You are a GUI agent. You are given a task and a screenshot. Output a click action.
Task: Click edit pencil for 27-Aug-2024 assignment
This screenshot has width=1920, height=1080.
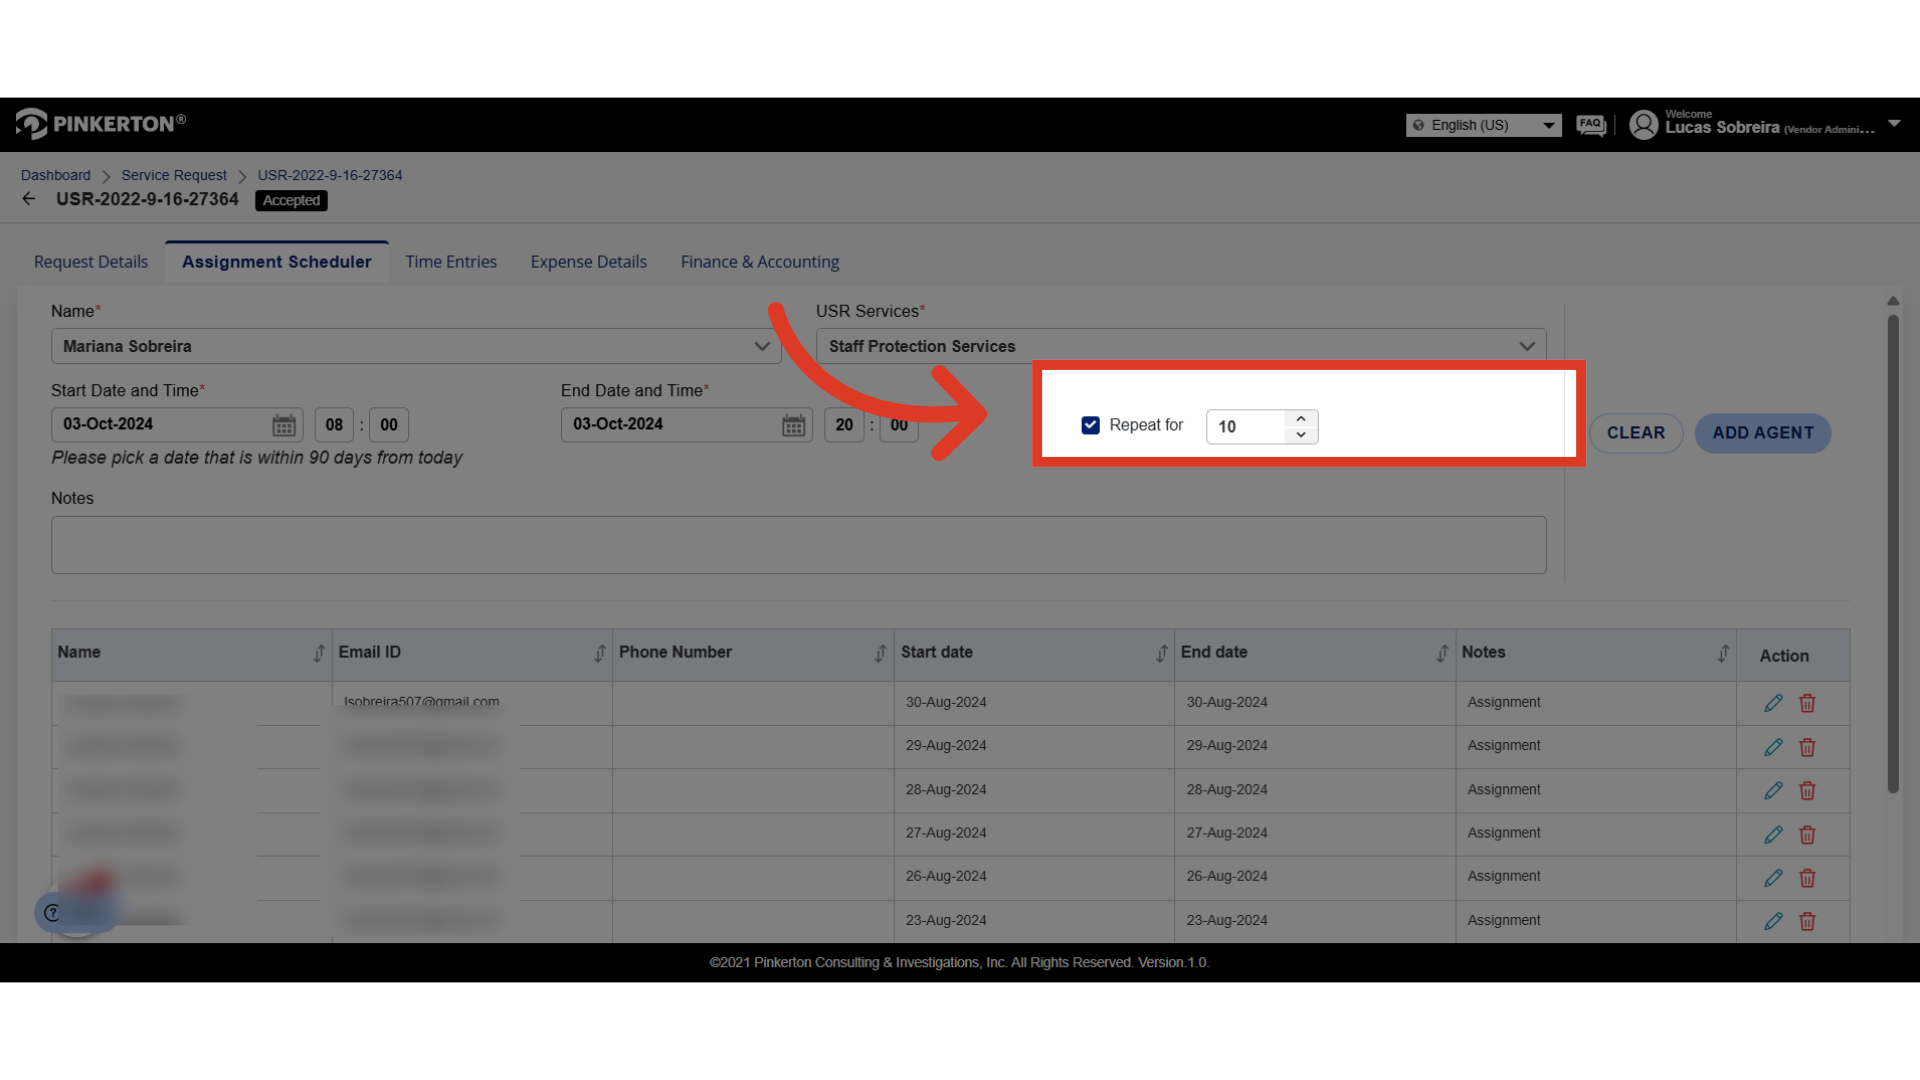point(1773,834)
